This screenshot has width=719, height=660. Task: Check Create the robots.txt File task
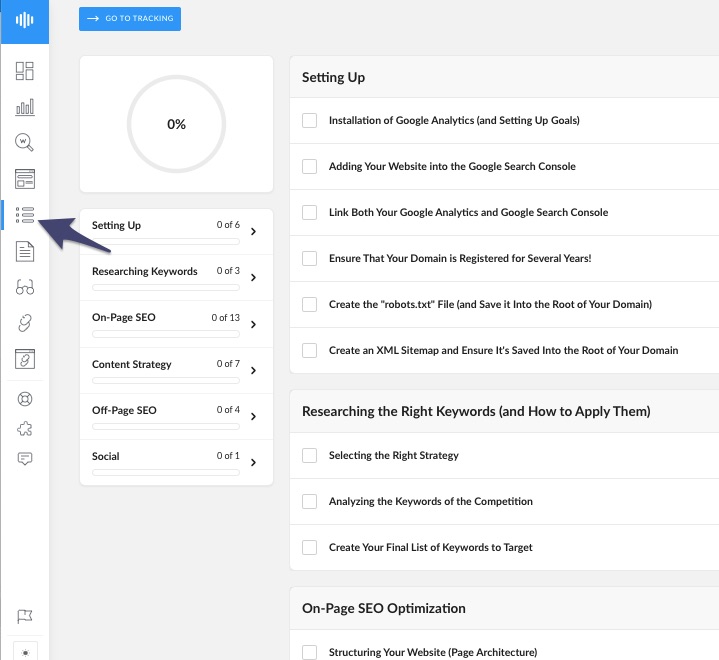310,305
